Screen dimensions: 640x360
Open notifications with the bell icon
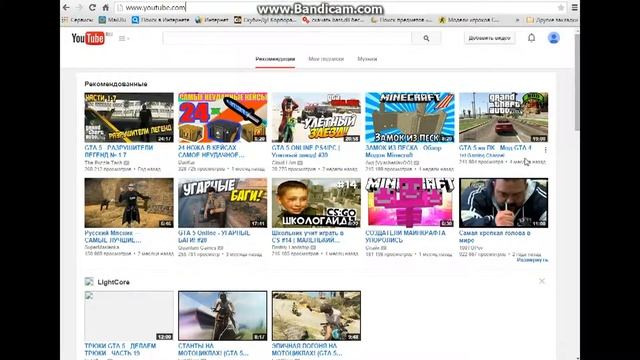[x=531, y=38]
